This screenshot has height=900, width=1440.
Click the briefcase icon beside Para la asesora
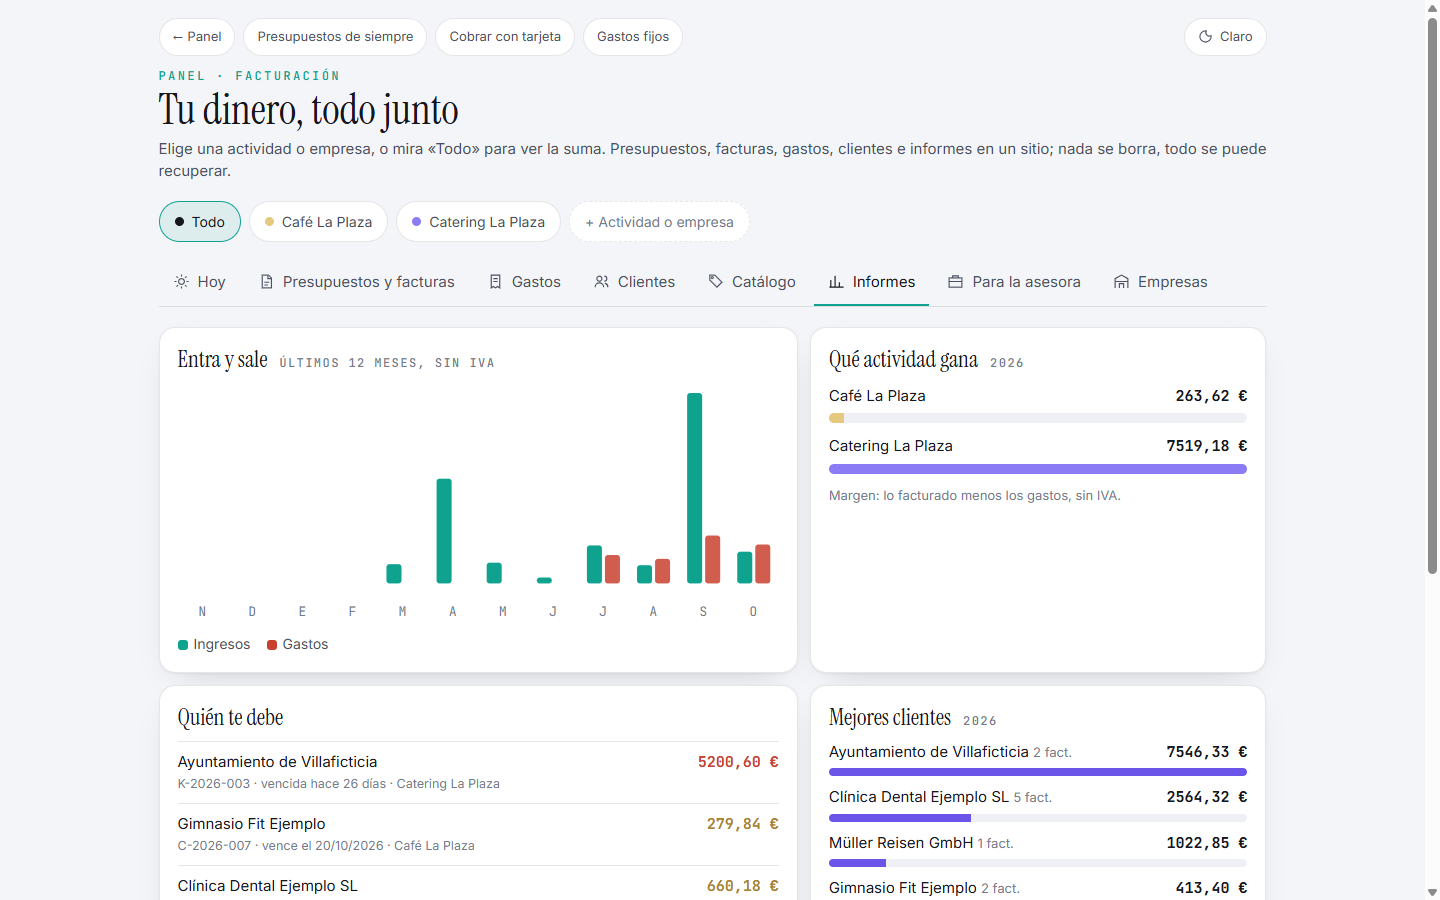coord(956,282)
